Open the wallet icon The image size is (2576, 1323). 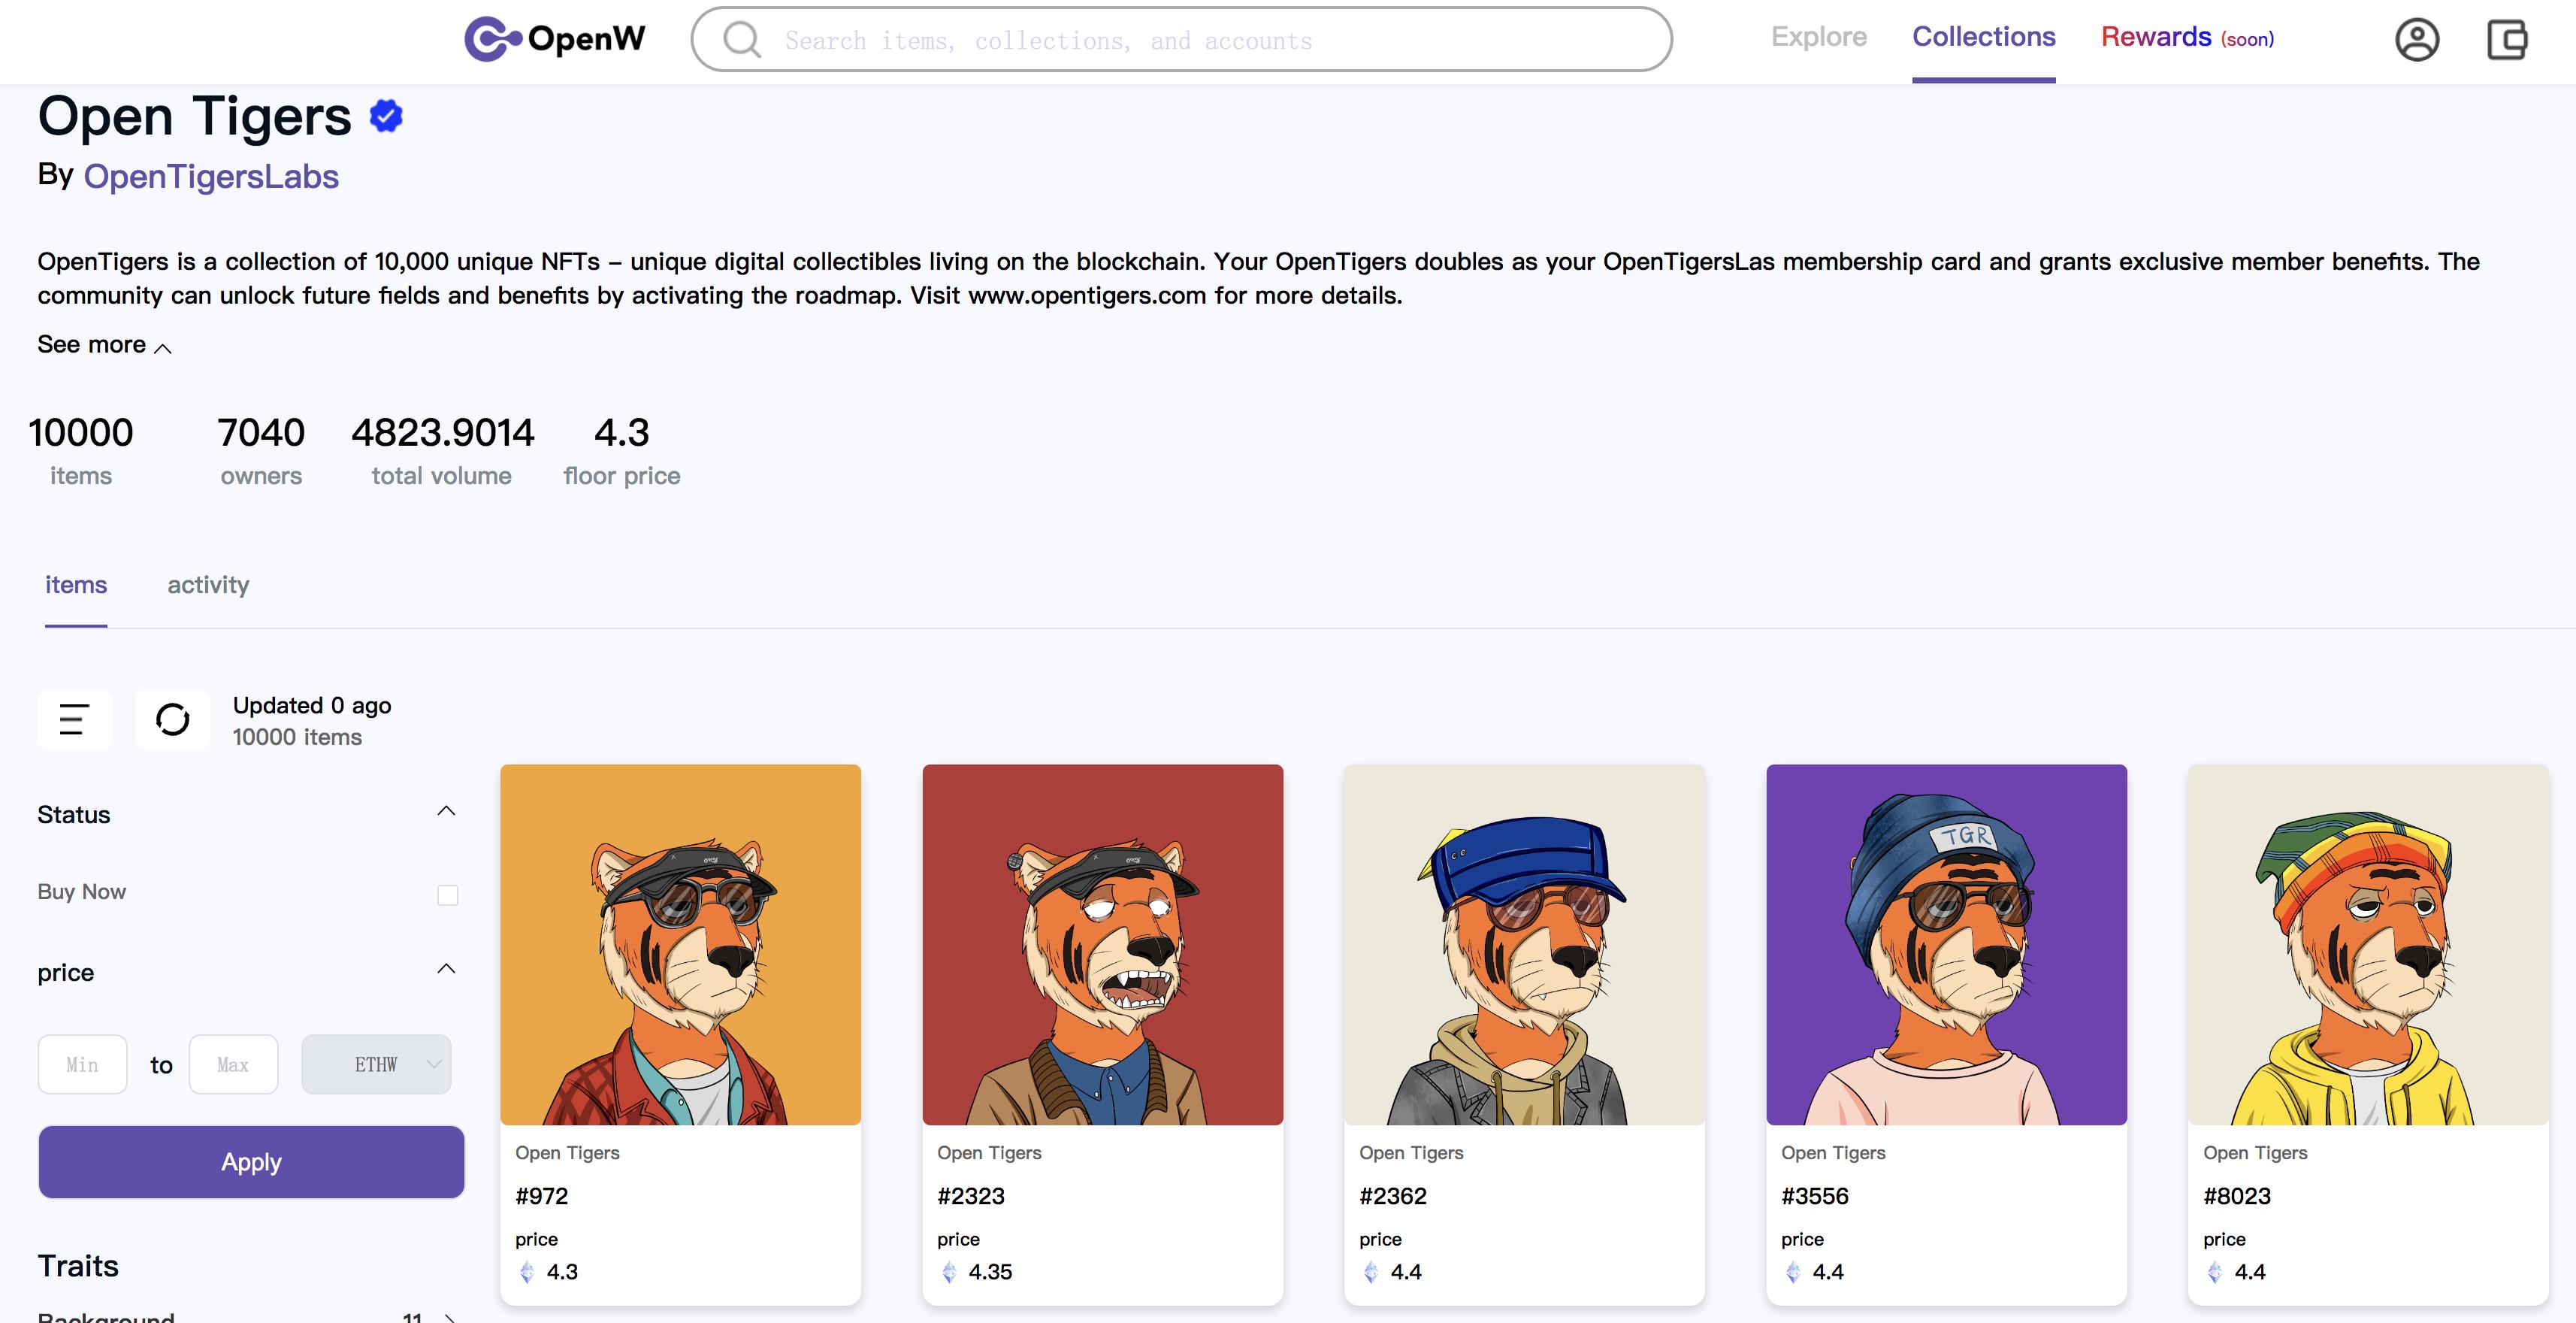pos(2506,40)
